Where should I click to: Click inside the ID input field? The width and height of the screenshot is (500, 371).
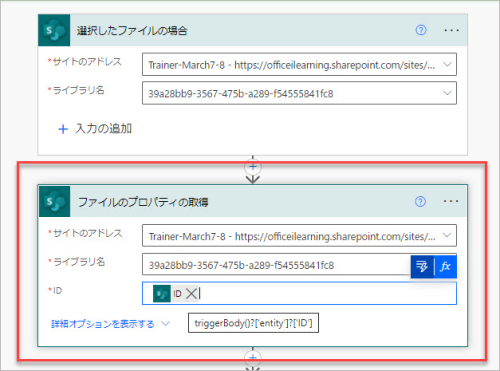click(x=299, y=293)
